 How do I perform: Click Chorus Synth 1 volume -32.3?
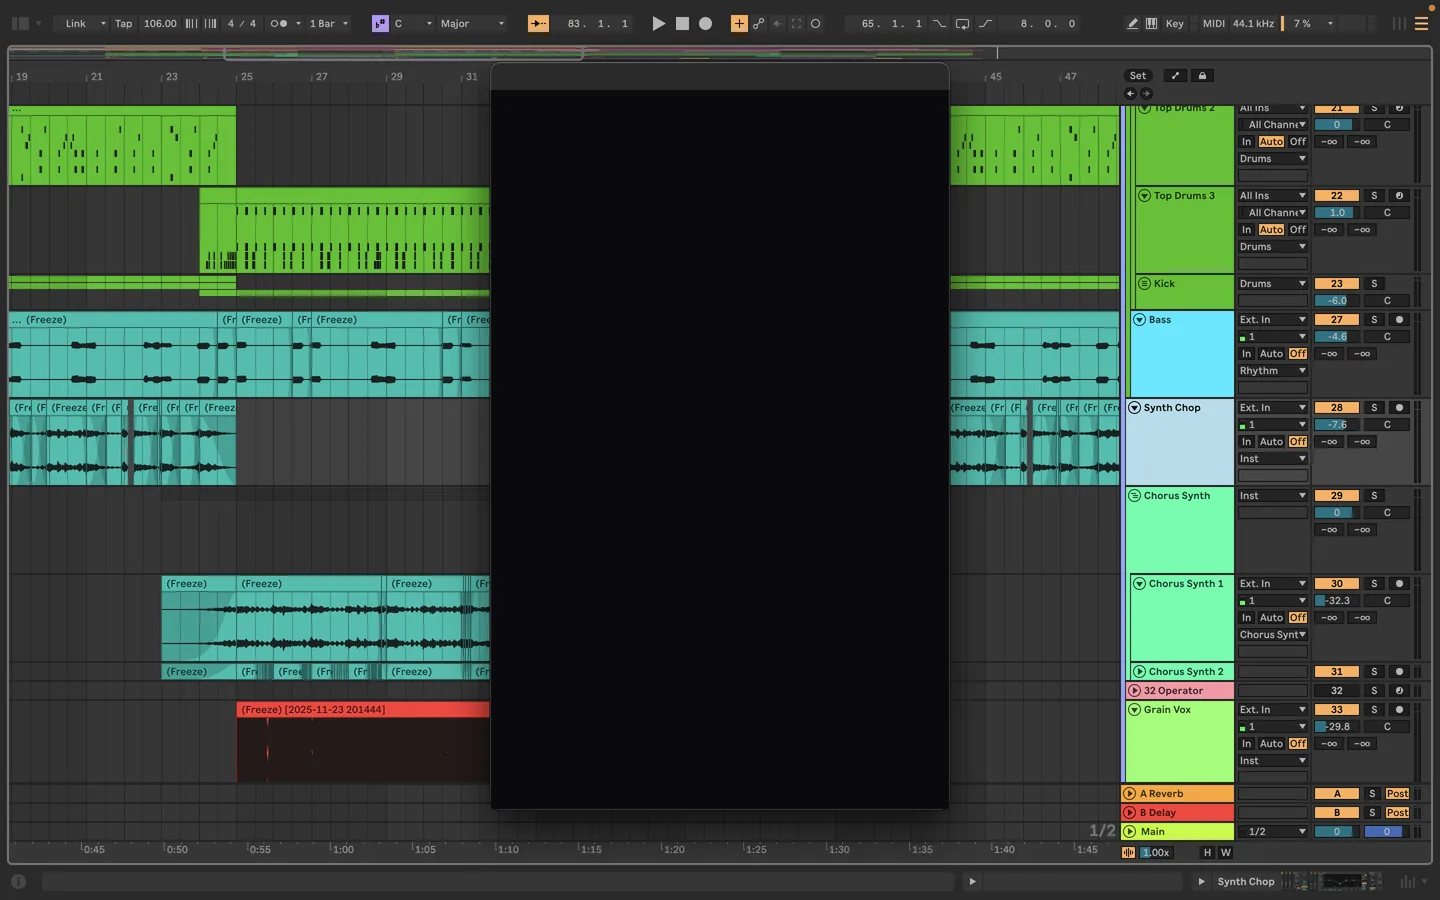(x=1337, y=601)
